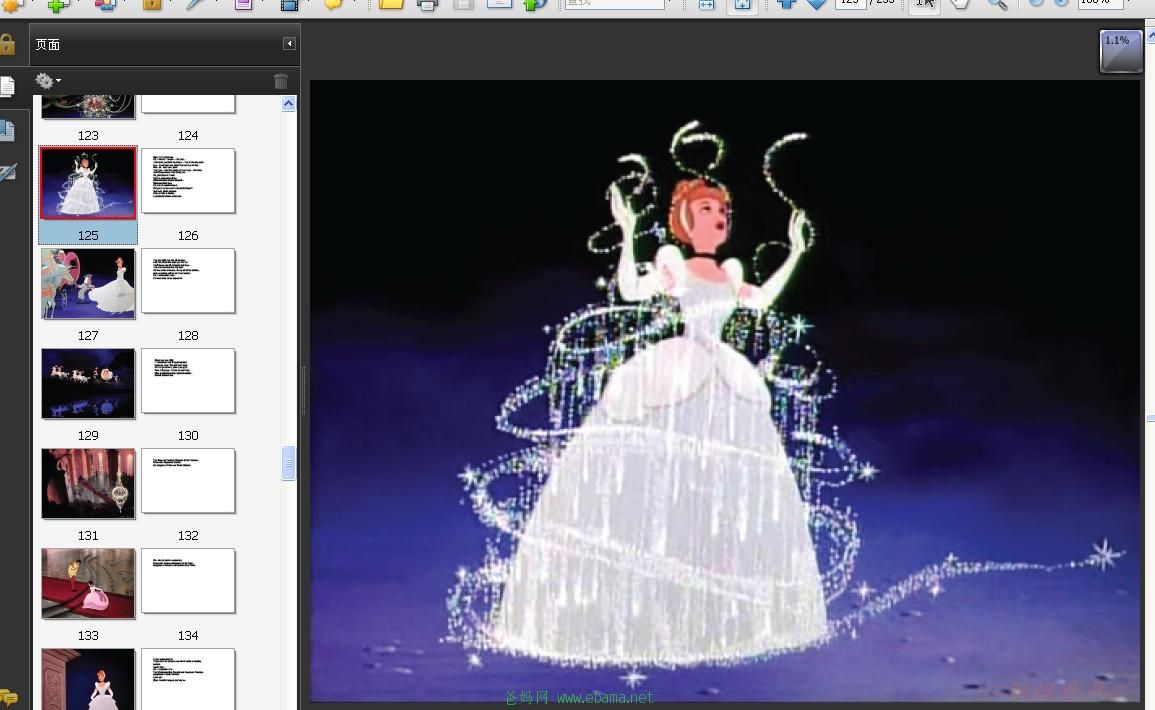
Task: Select the text selection cursor tool
Action: point(924,5)
